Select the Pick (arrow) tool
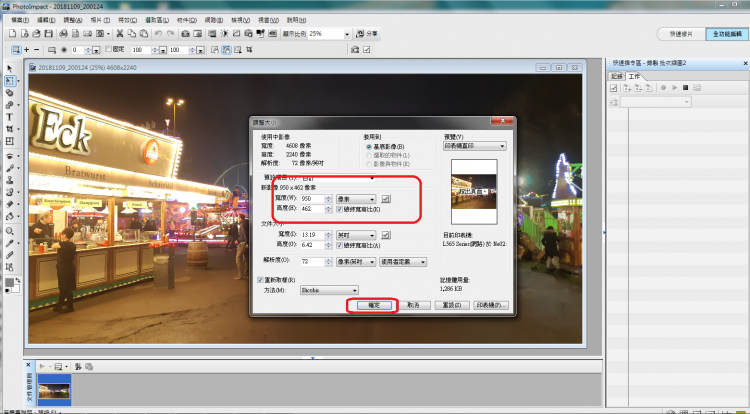 tap(9, 68)
